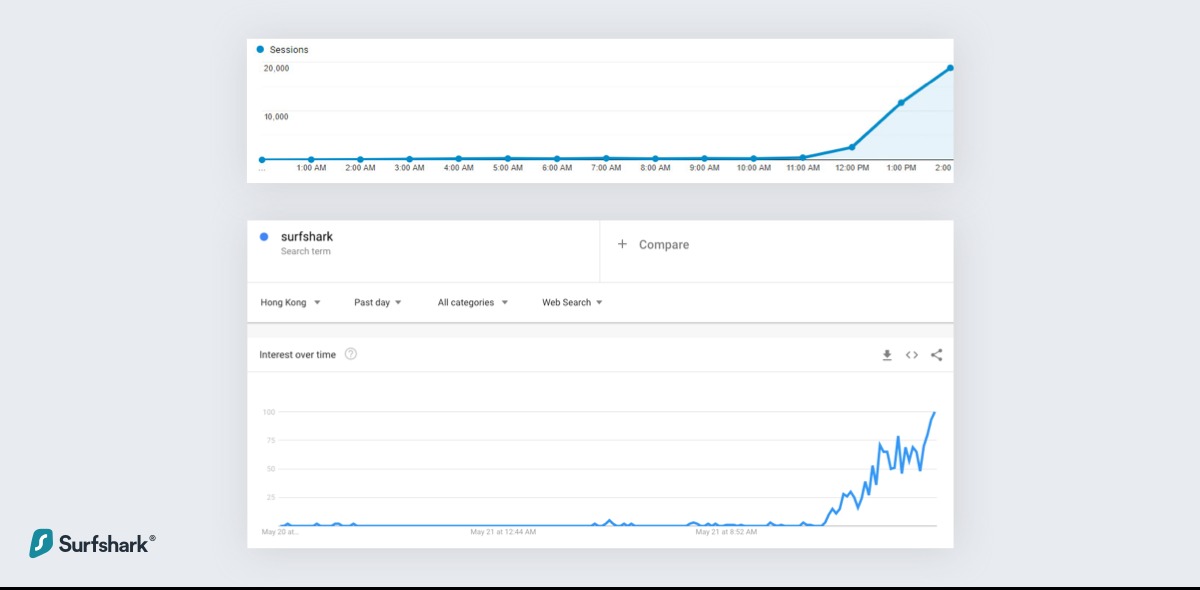Click the 10,000 y-axis label
The width and height of the screenshot is (1200, 590).
[x=276, y=116]
